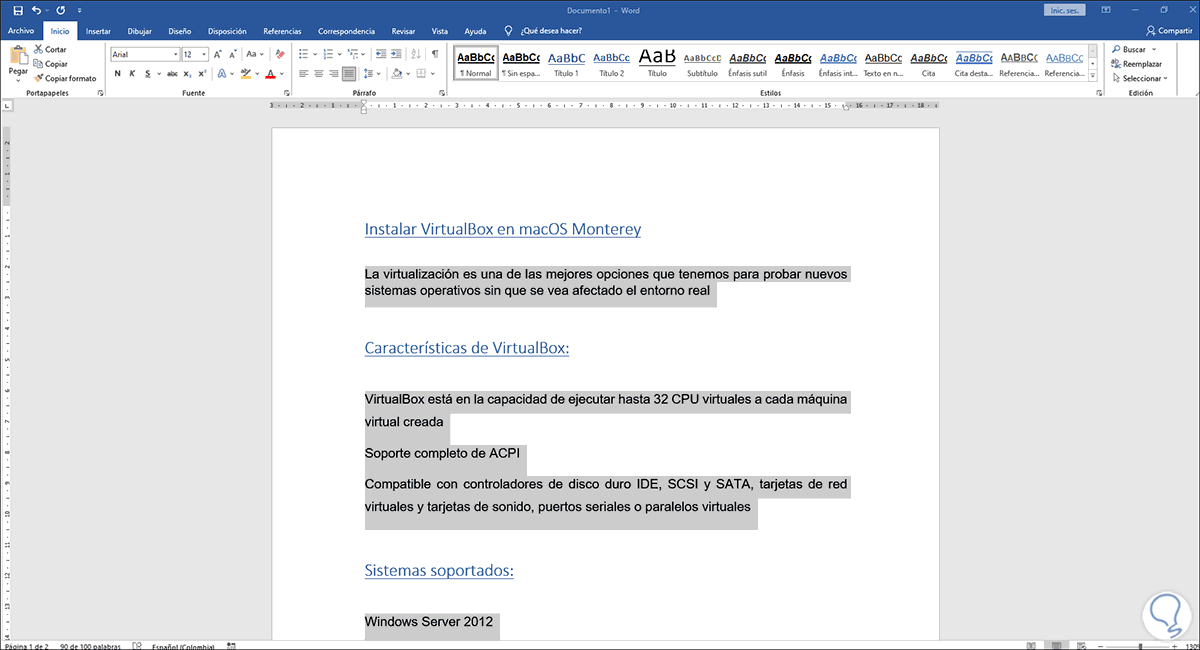Apply the Título 1 style
This screenshot has width=1200, height=650.
[x=566, y=63]
